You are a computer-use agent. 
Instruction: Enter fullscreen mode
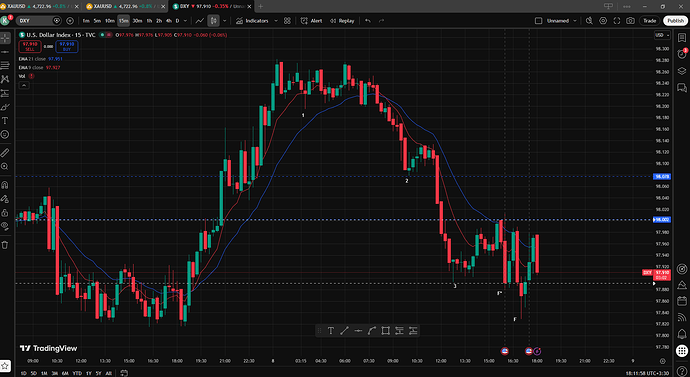coord(617,21)
